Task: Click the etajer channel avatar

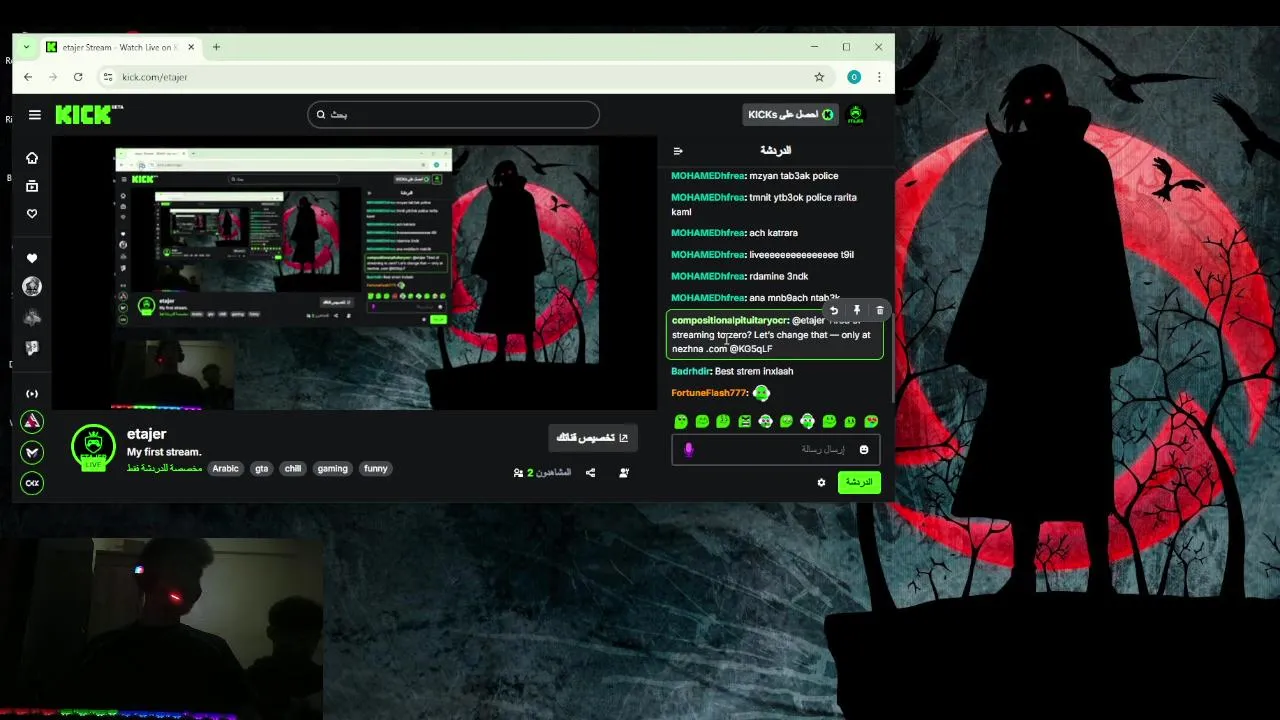Action: [x=93, y=447]
